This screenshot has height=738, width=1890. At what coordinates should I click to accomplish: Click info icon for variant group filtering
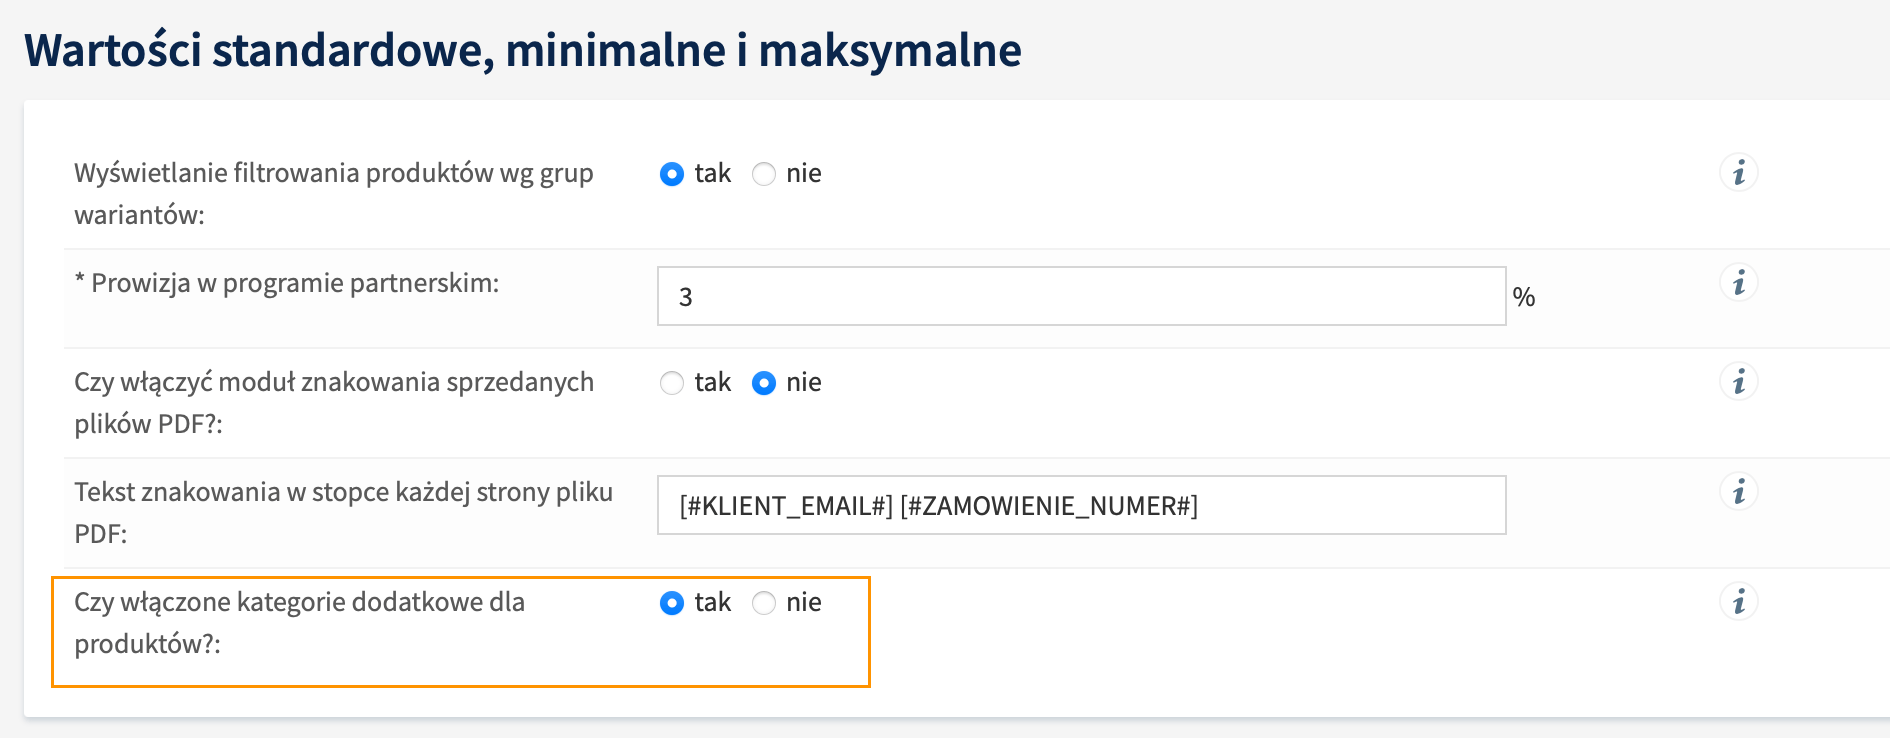pyautogui.click(x=1739, y=173)
